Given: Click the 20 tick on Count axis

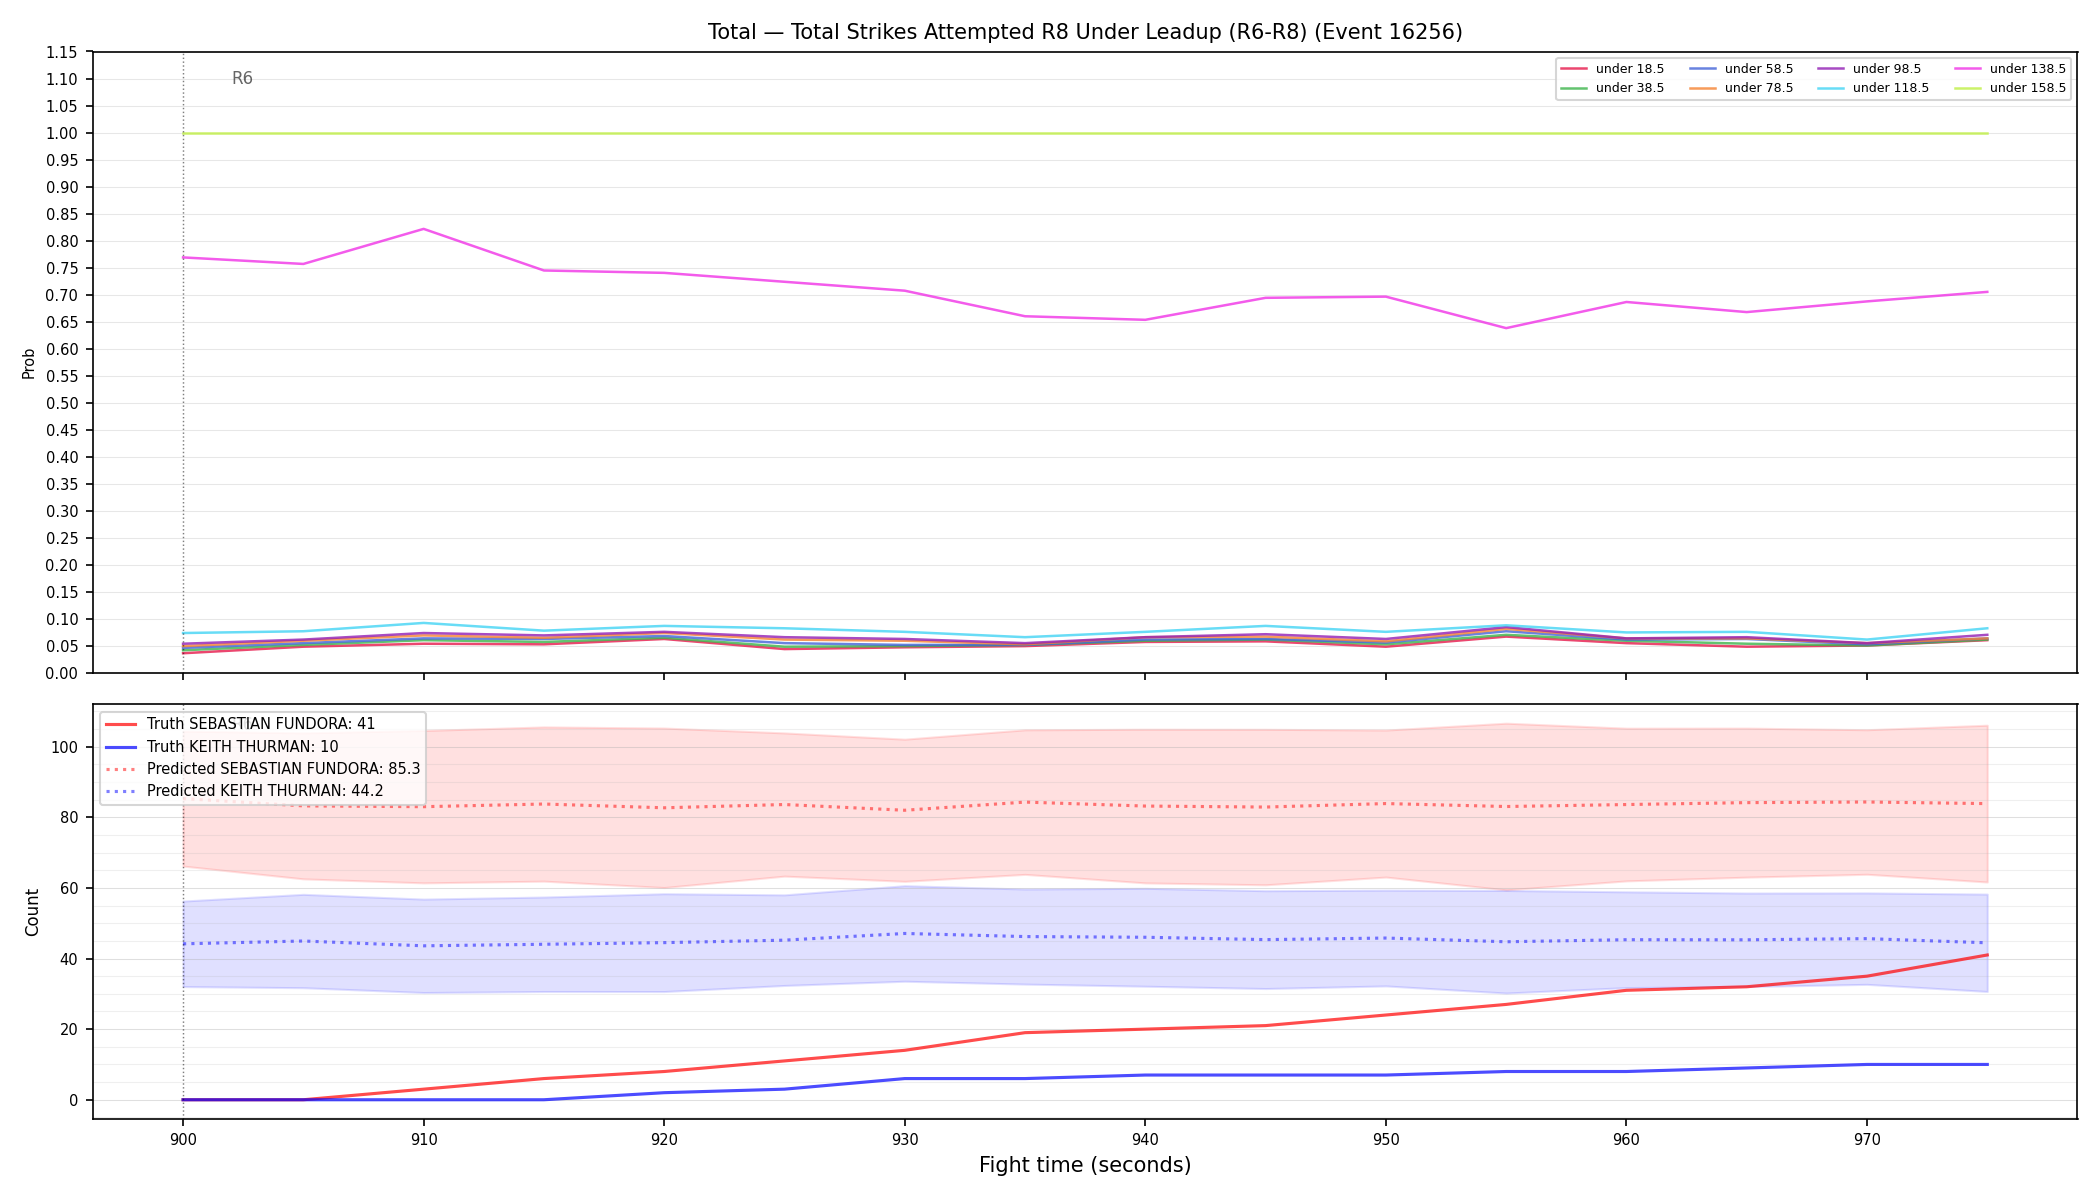Looking at the screenshot, I should (71, 1029).
